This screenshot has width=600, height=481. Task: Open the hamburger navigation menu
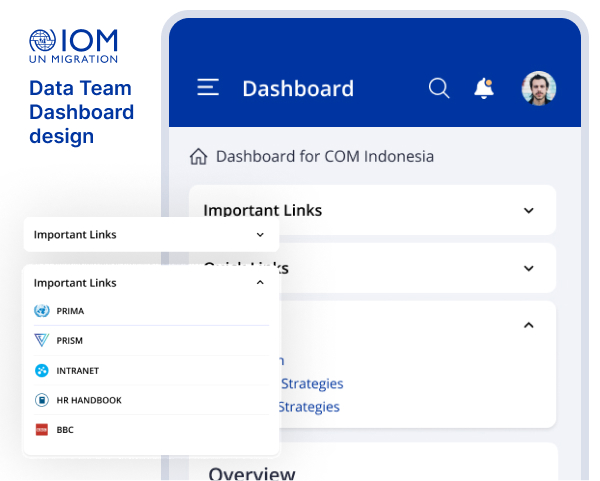pos(208,88)
